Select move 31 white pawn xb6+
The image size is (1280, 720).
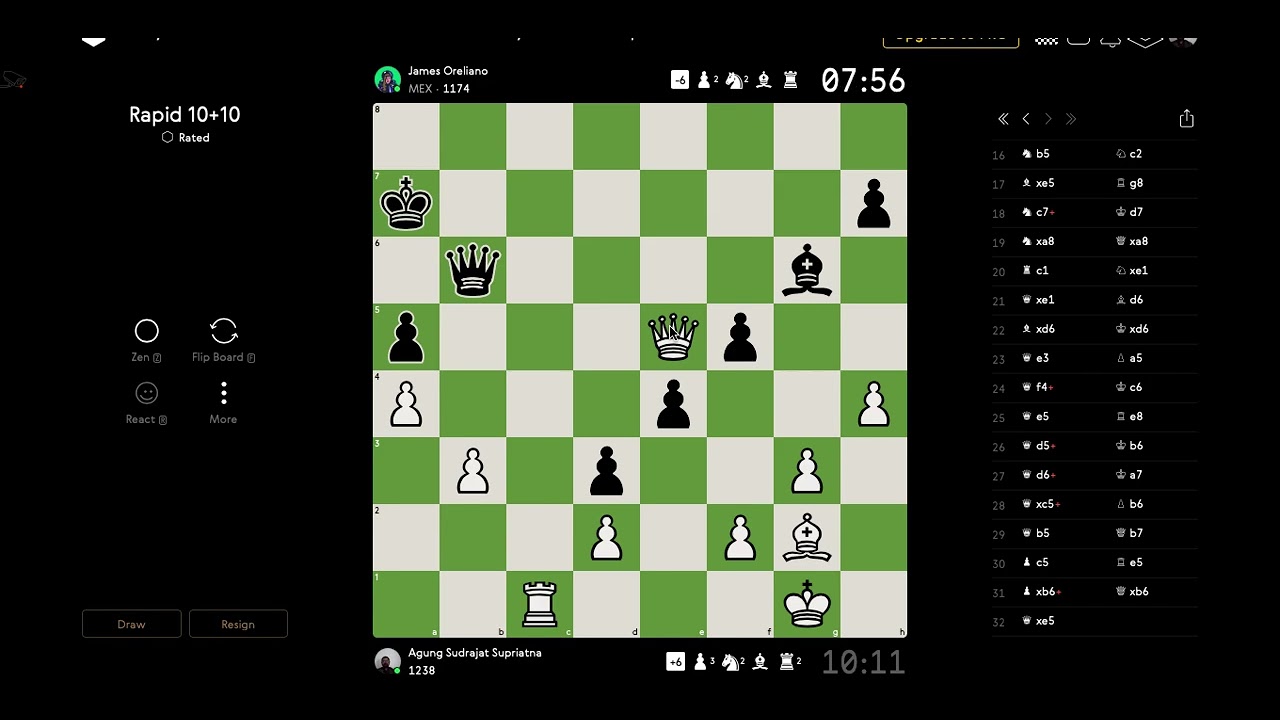pos(1041,592)
